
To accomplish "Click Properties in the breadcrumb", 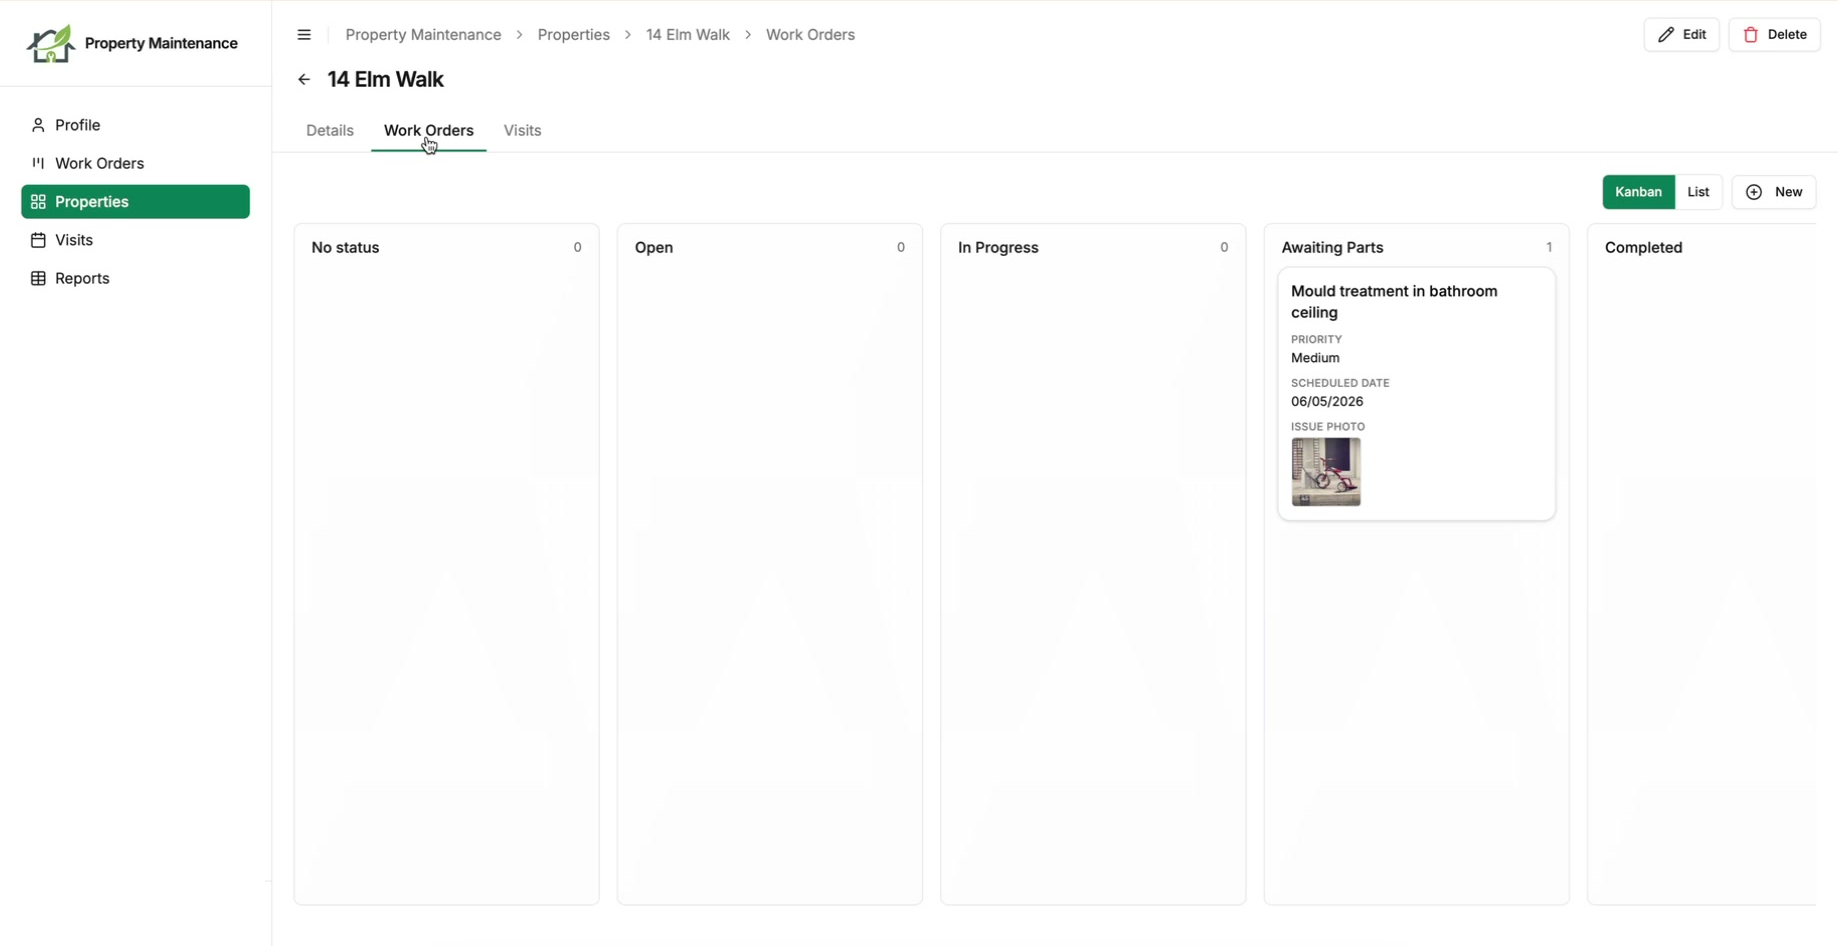I will pyautogui.click(x=574, y=35).
